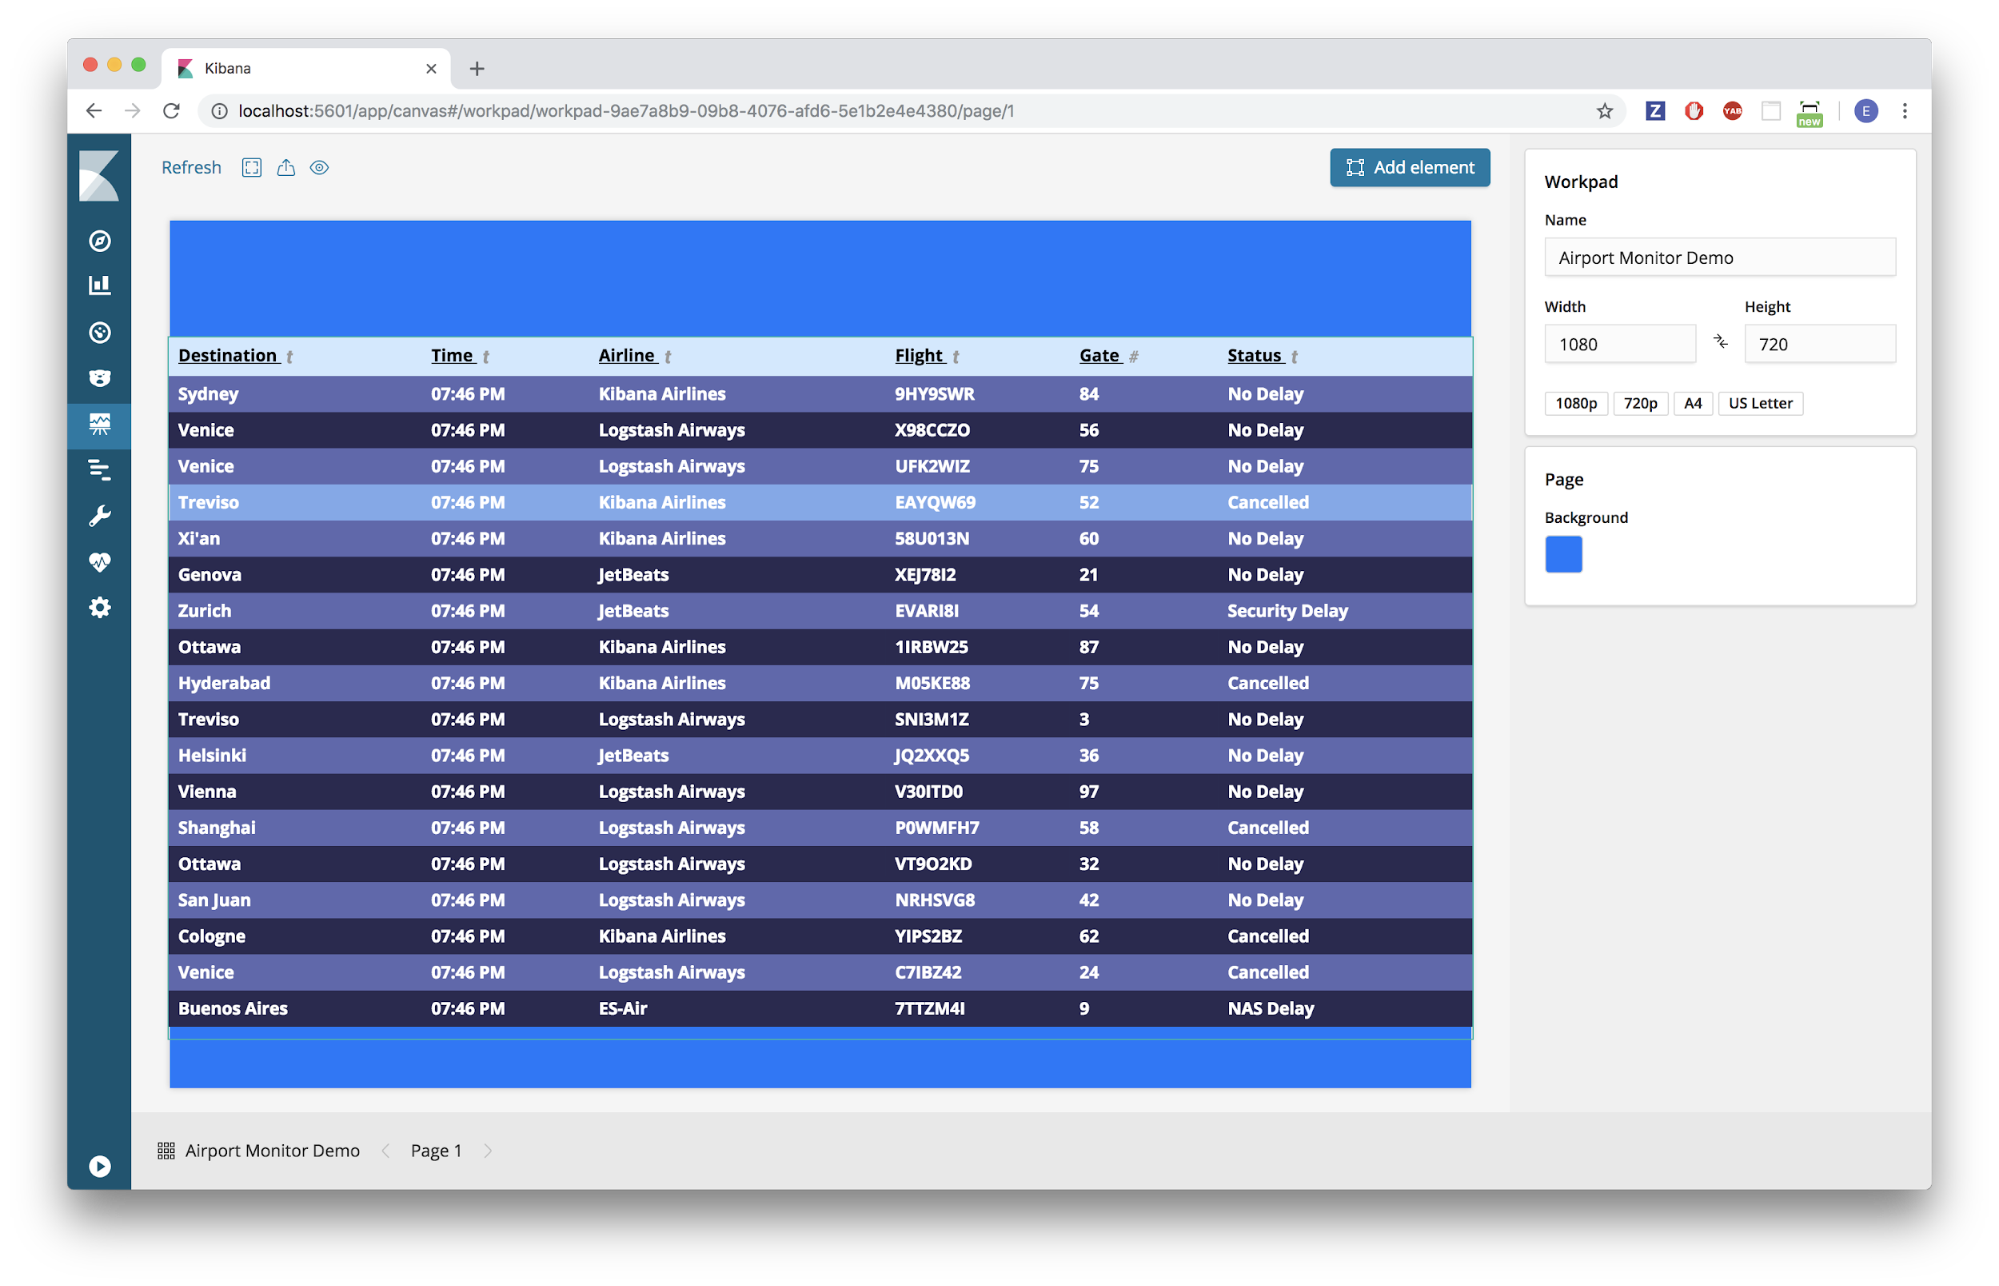
Task: Open Dev Tools wrench icon
Action: tap(99, 516)
